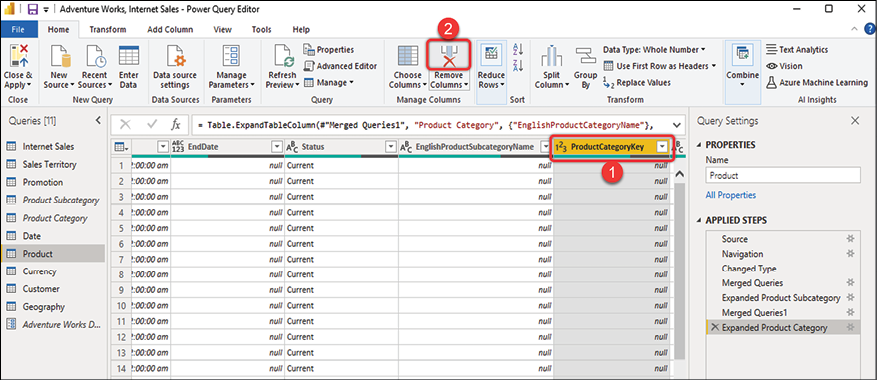This screenshot has width=877, height=380.
Task: Click Replace Values
Action: pos(638,82)
